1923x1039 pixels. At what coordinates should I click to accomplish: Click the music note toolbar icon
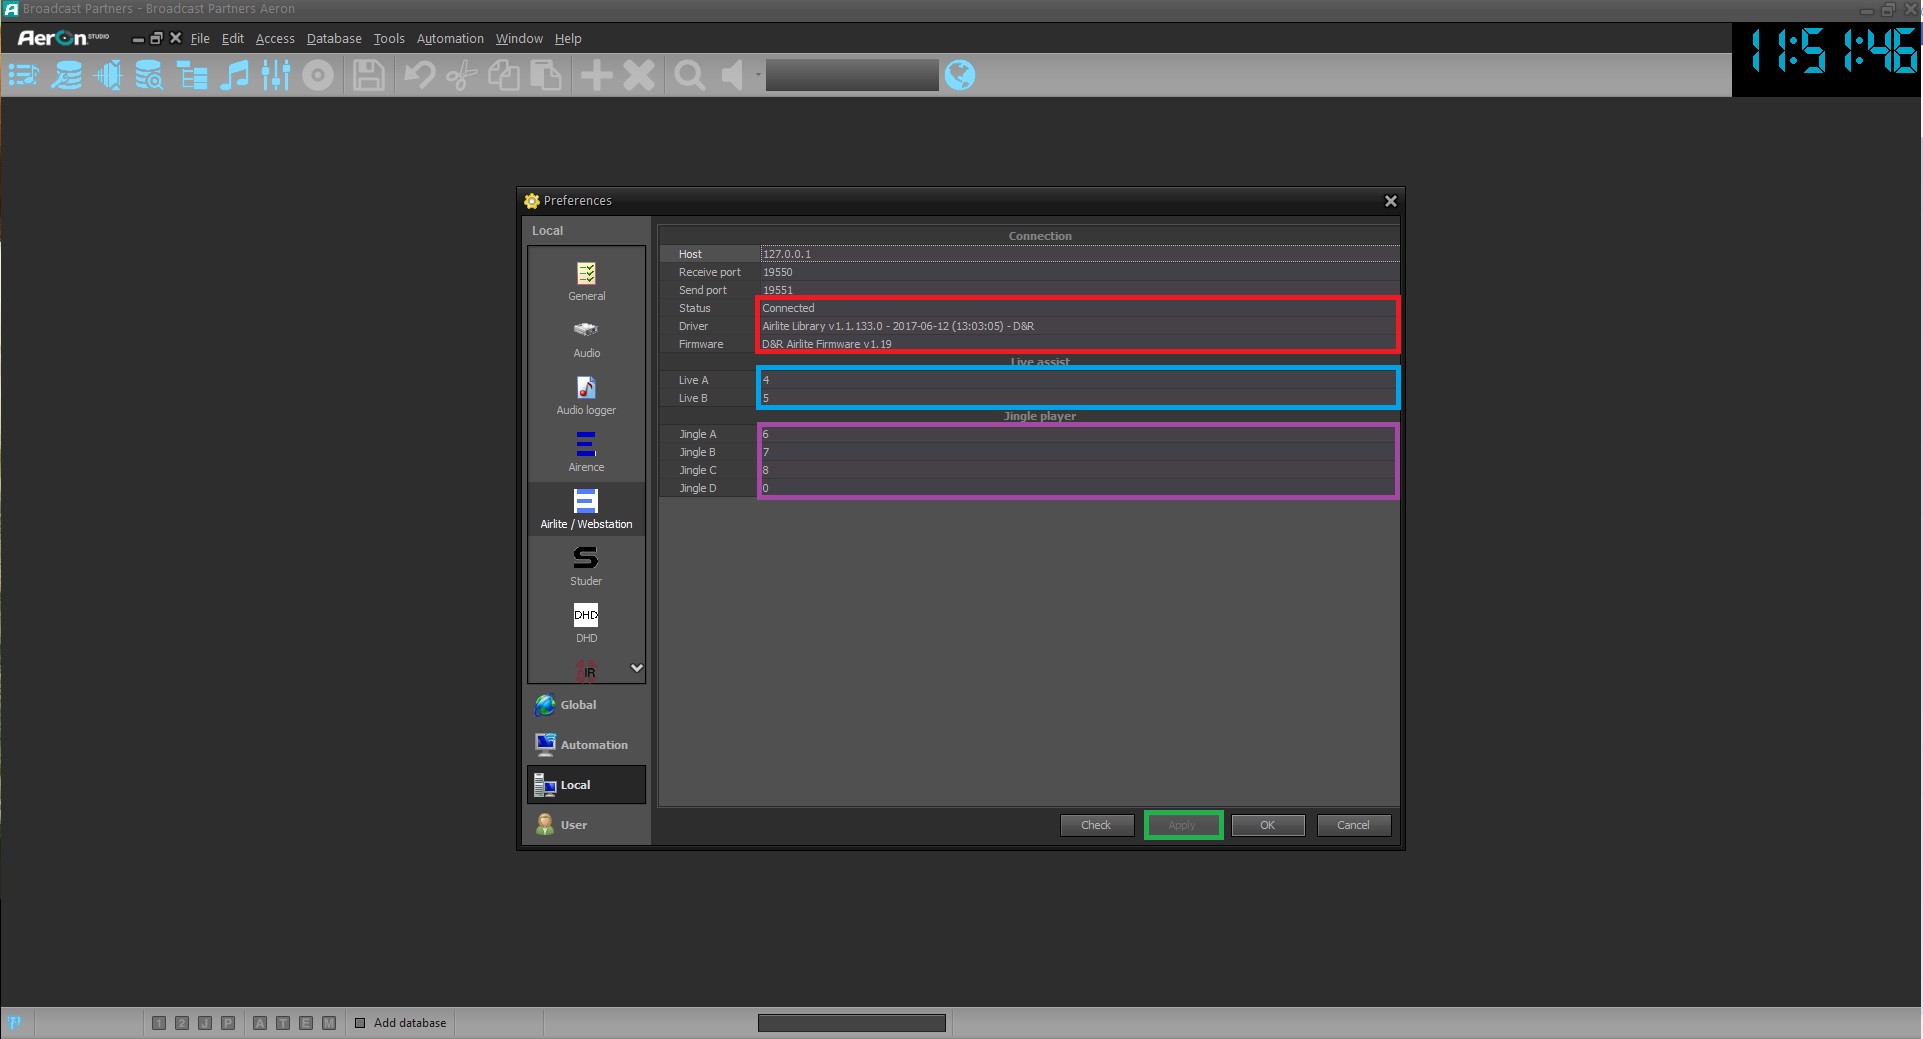pyautogui.click(x=234, y=75)
